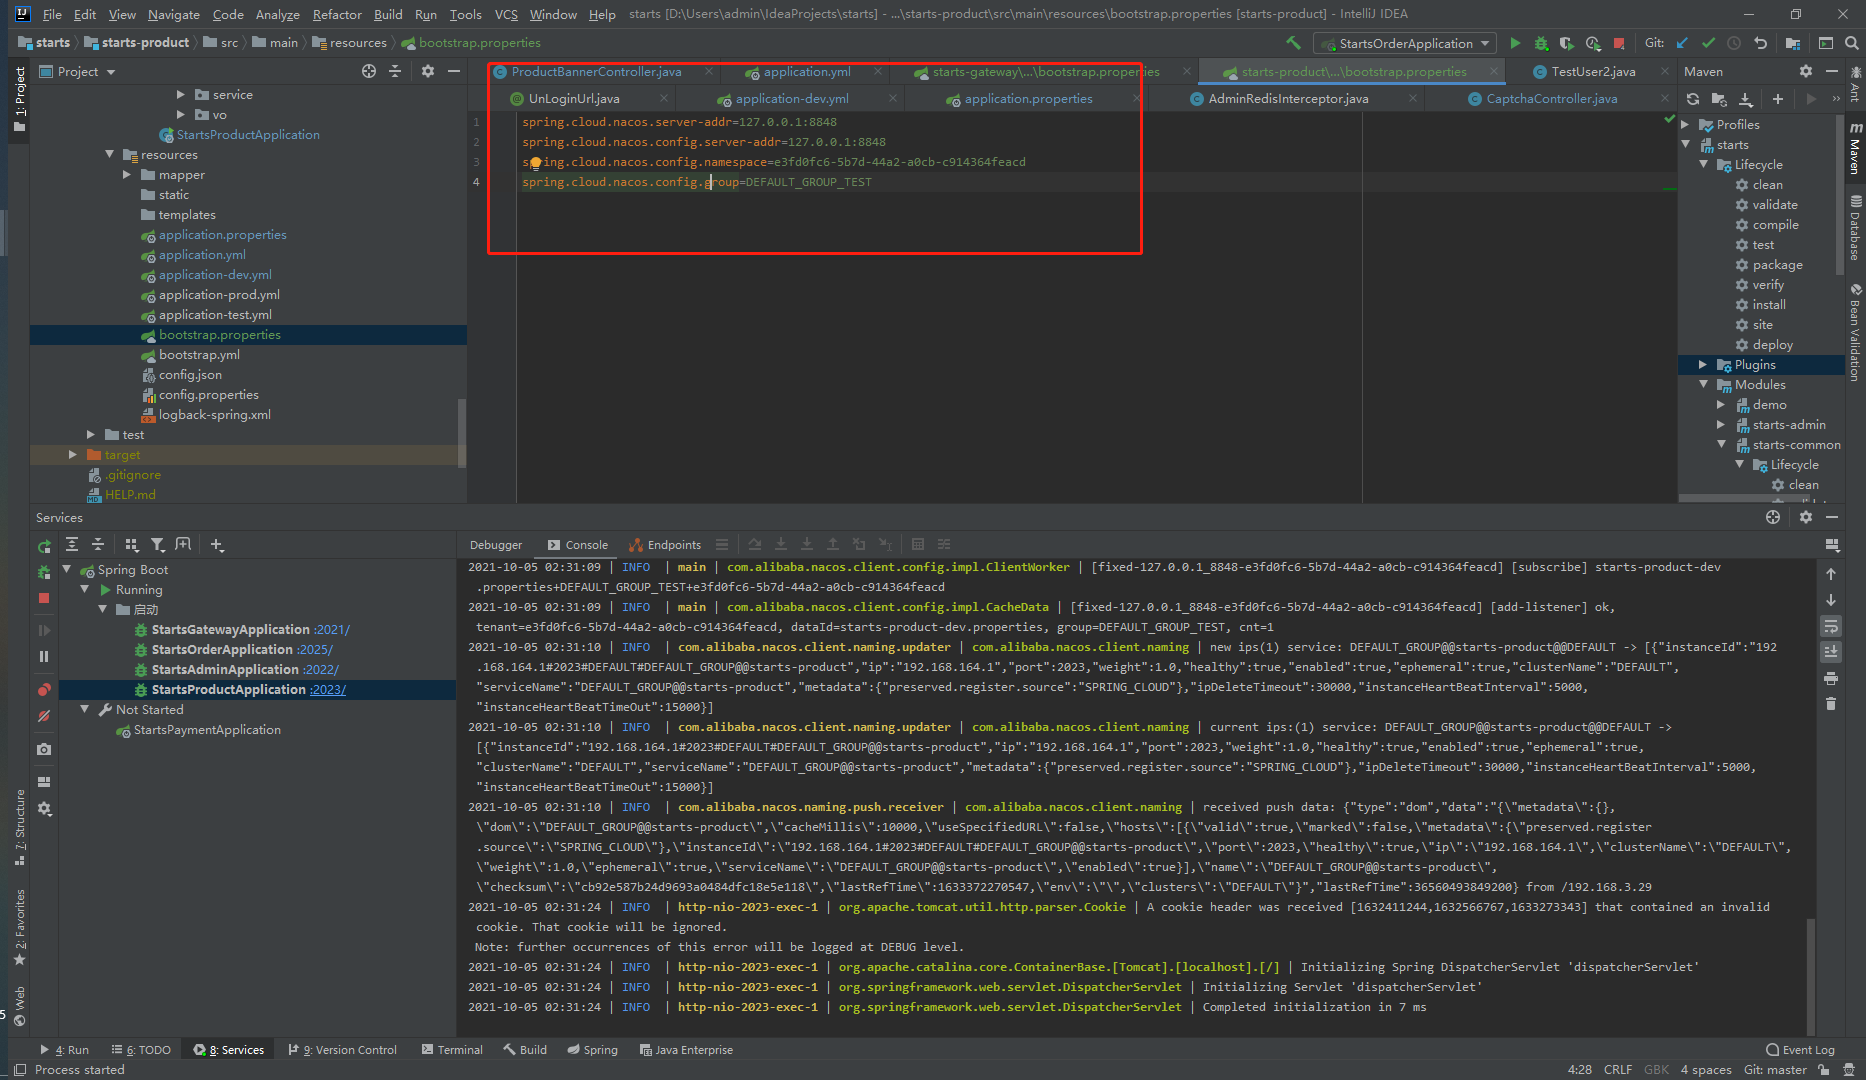This screenshot has height=1080, width=1866.
Task: Open the Endpoints tab
Action: pos(665,545)
